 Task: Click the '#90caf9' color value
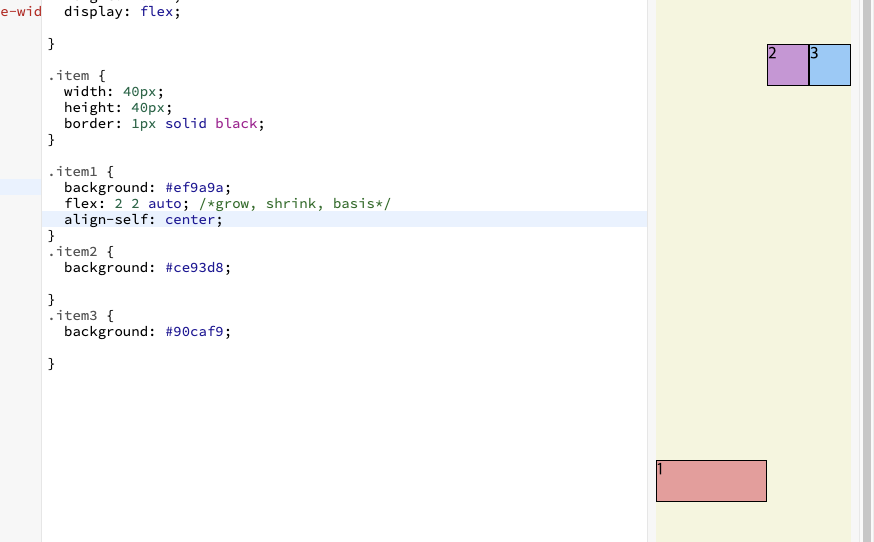click(x=194, y=332)
